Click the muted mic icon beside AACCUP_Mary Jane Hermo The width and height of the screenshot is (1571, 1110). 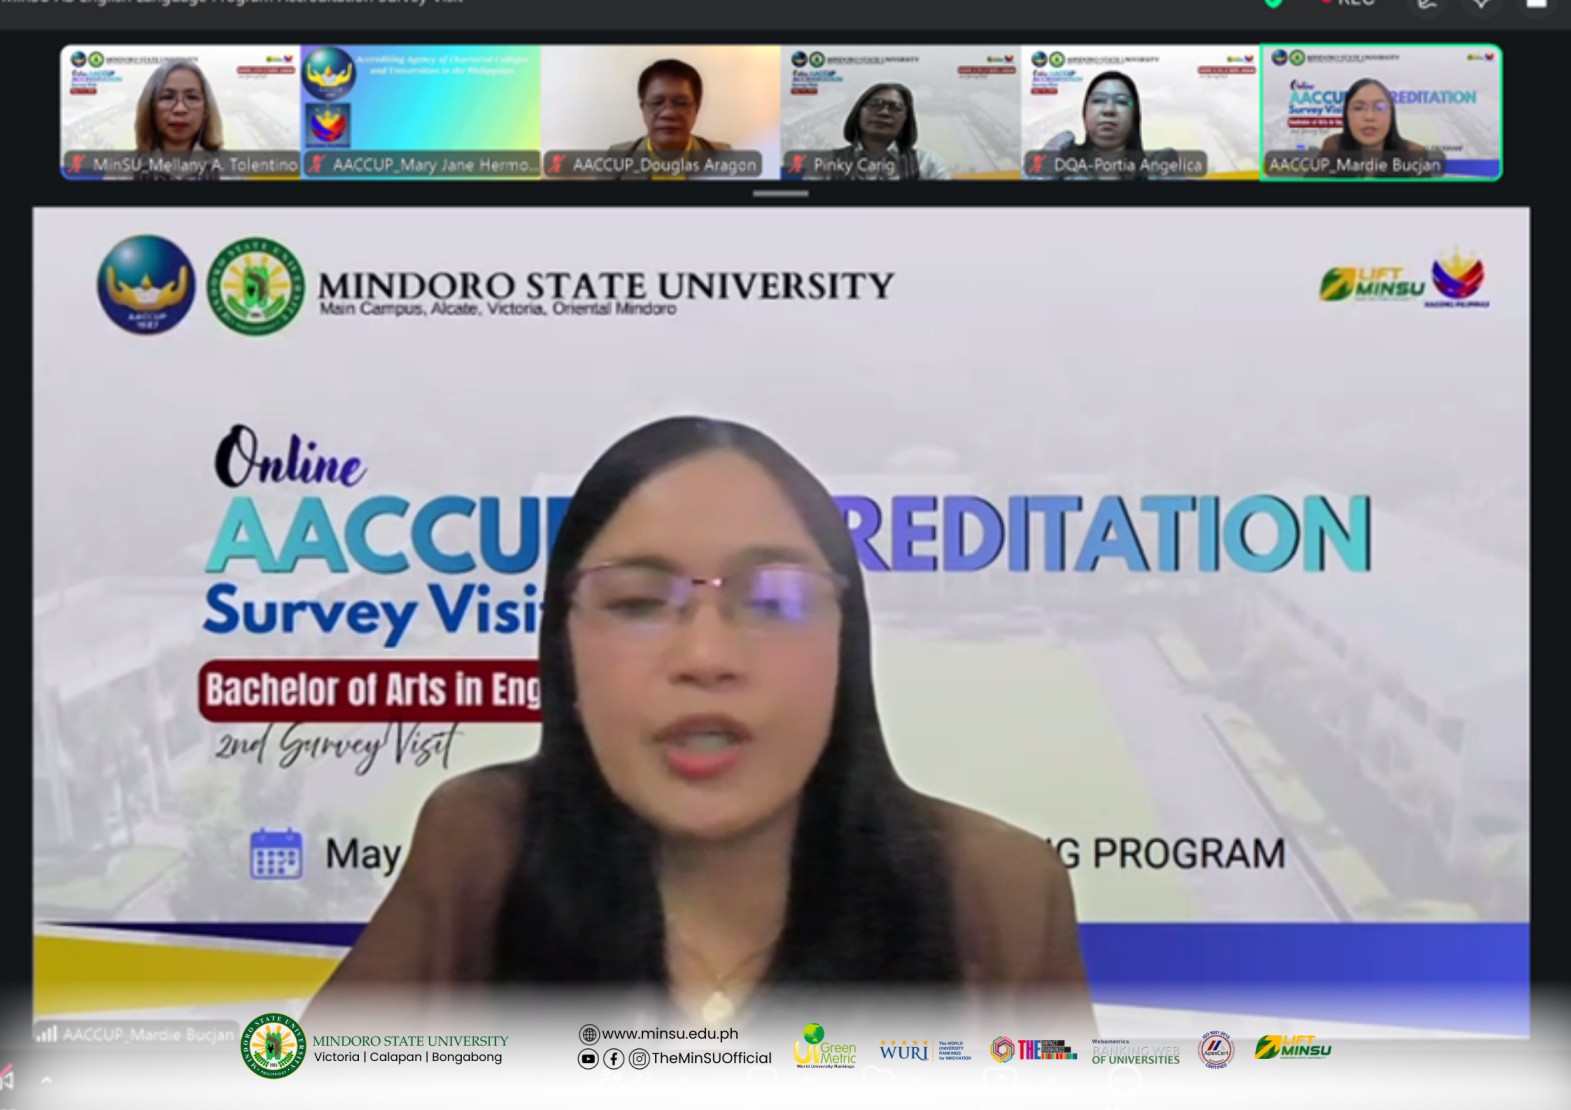point(318,164)
